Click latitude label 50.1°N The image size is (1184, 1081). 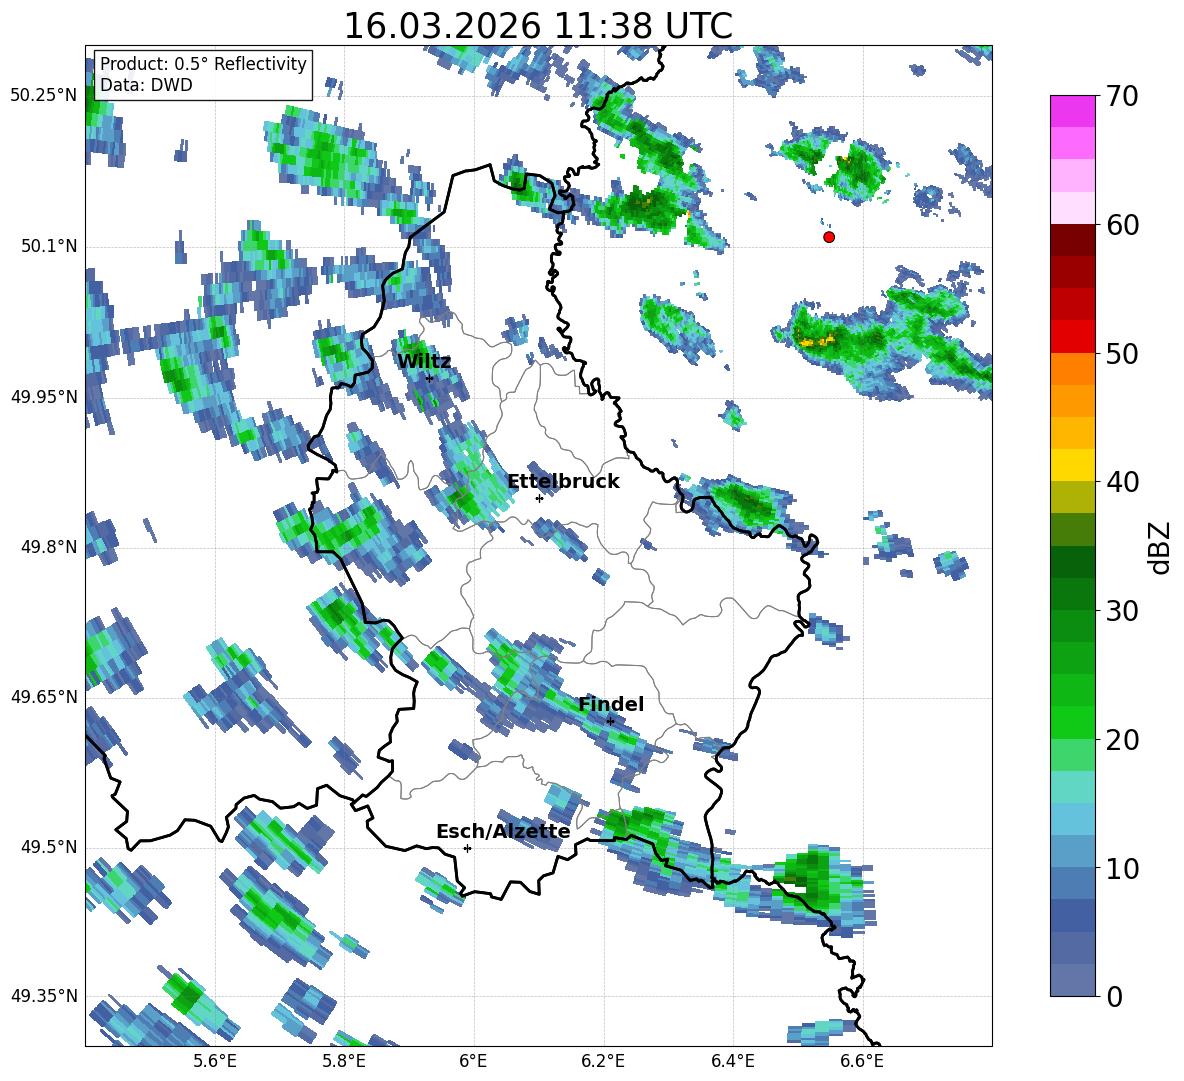point(48,246)
